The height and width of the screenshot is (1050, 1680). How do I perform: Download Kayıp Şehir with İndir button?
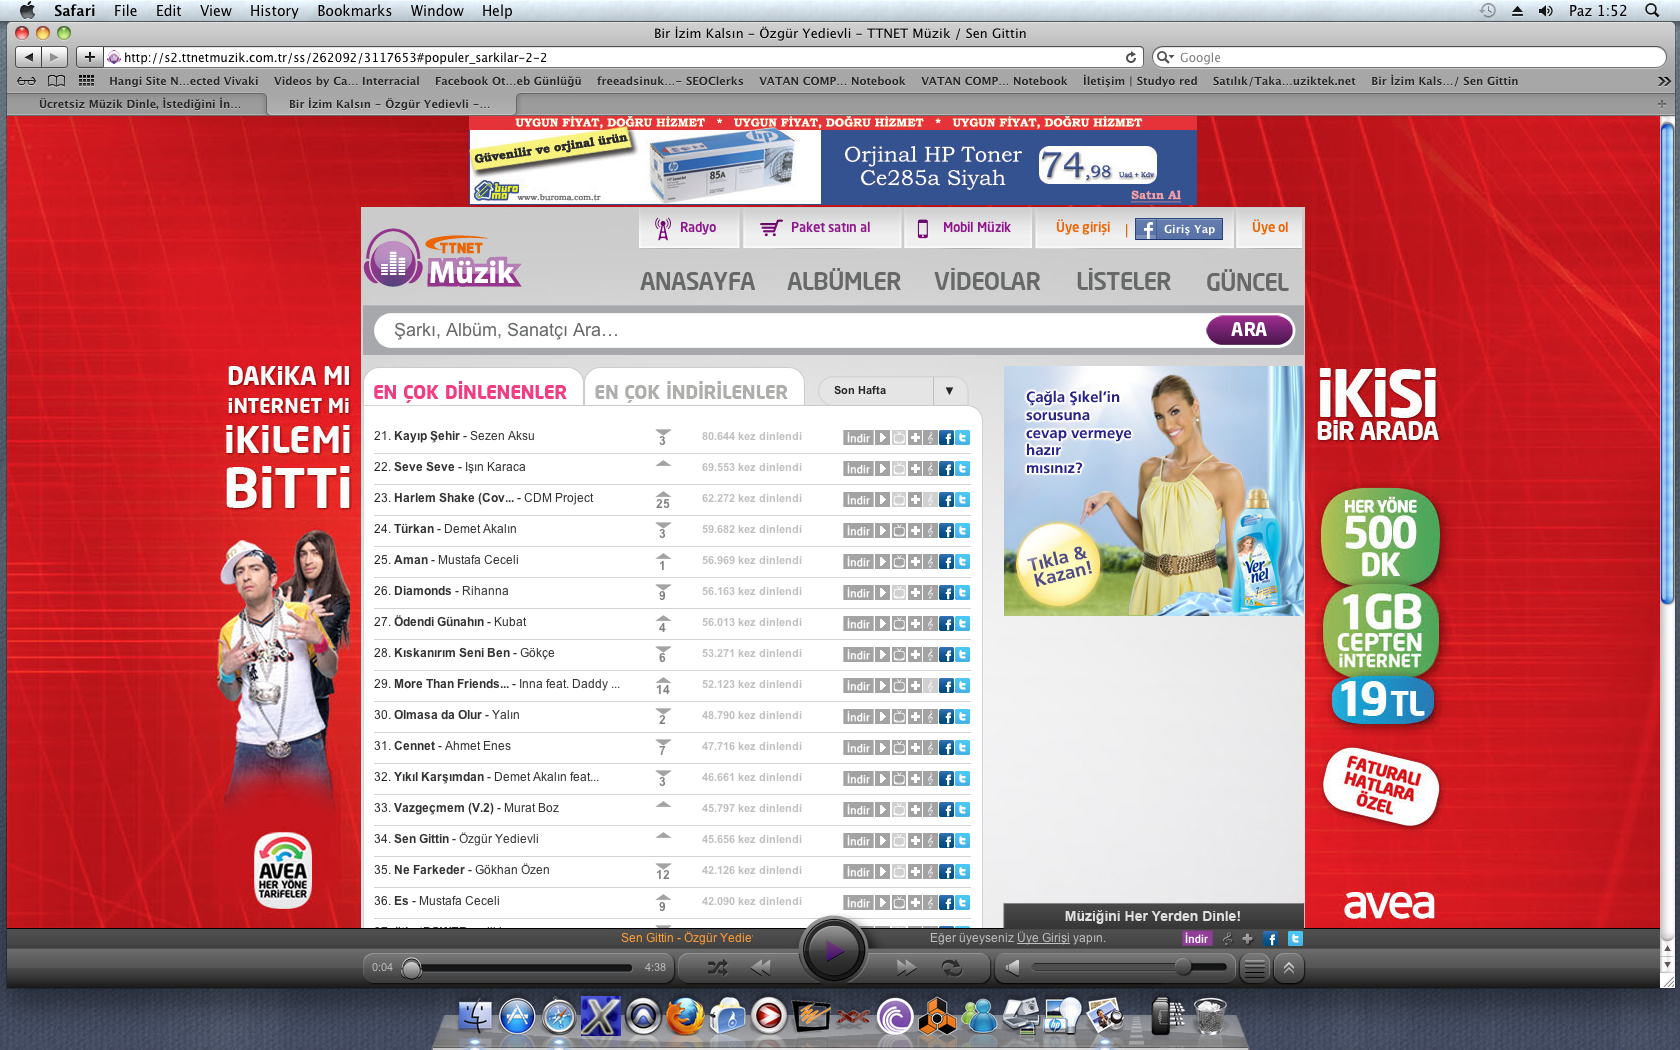tap(858, 438)
